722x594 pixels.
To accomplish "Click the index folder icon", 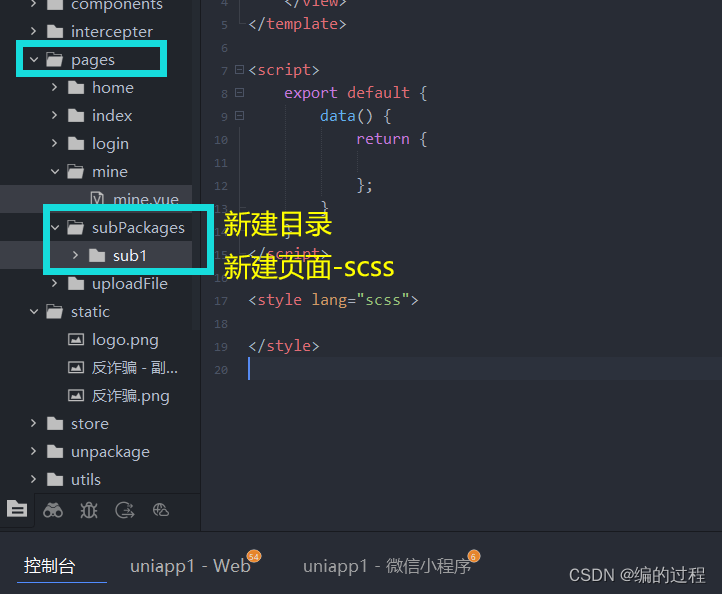I will (x=76, y=116).
